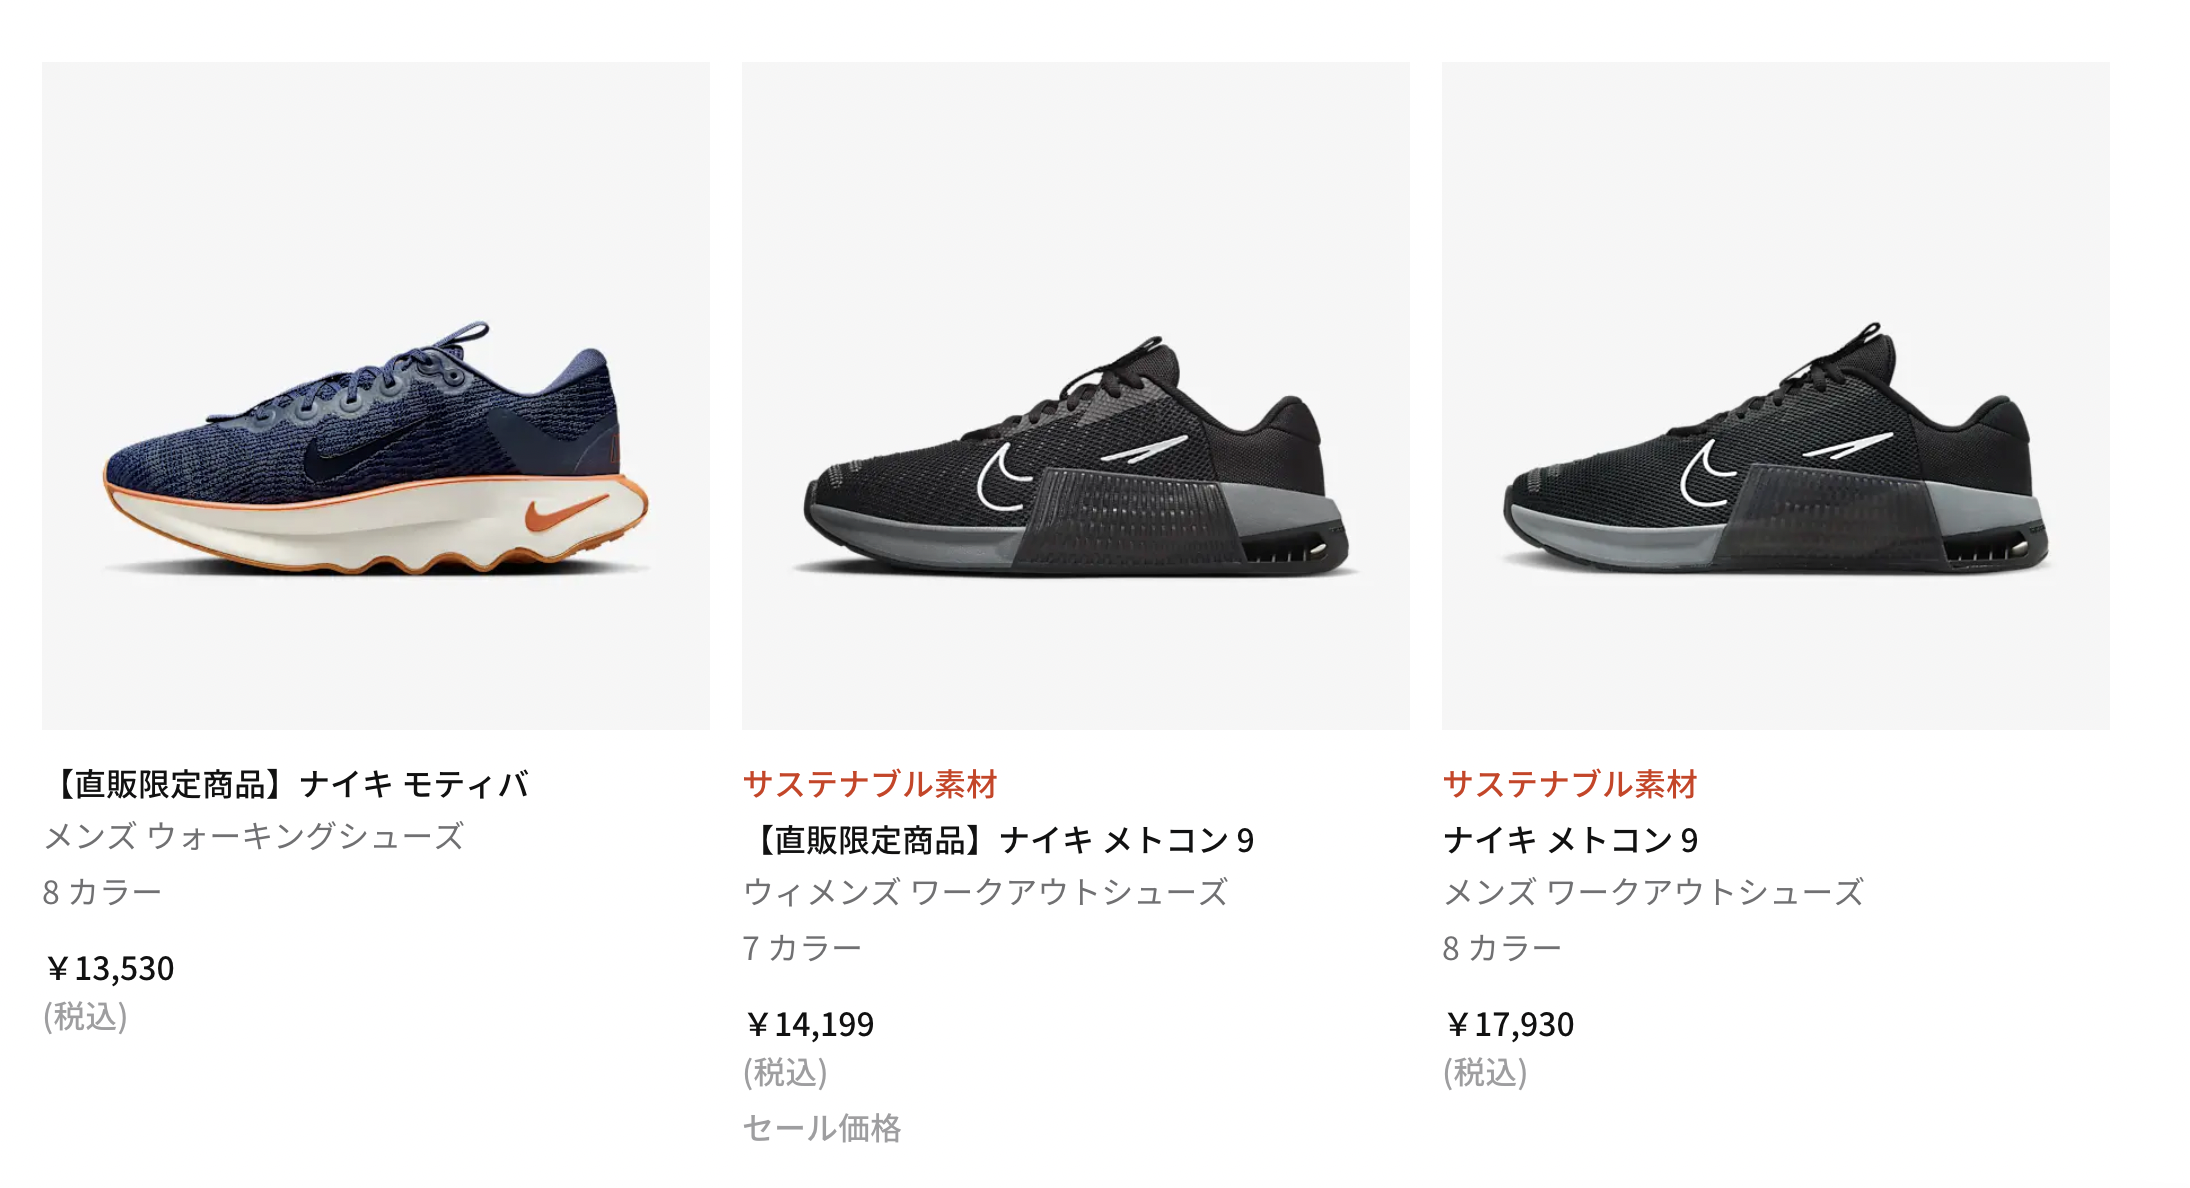Open the women's Metcon 9 shoe image

tap(1076, 396)
